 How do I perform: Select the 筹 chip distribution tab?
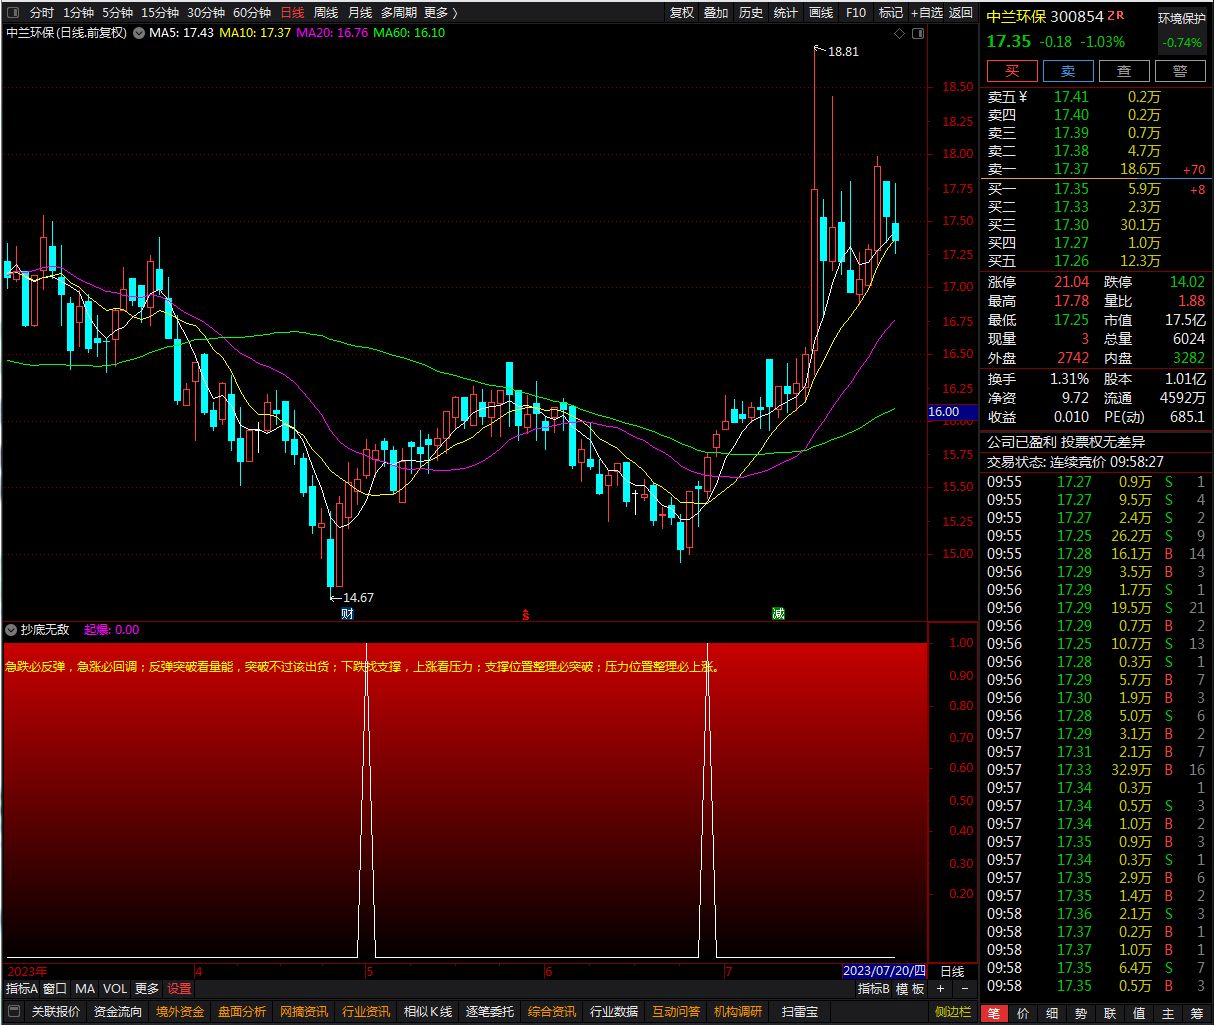1197,1013
